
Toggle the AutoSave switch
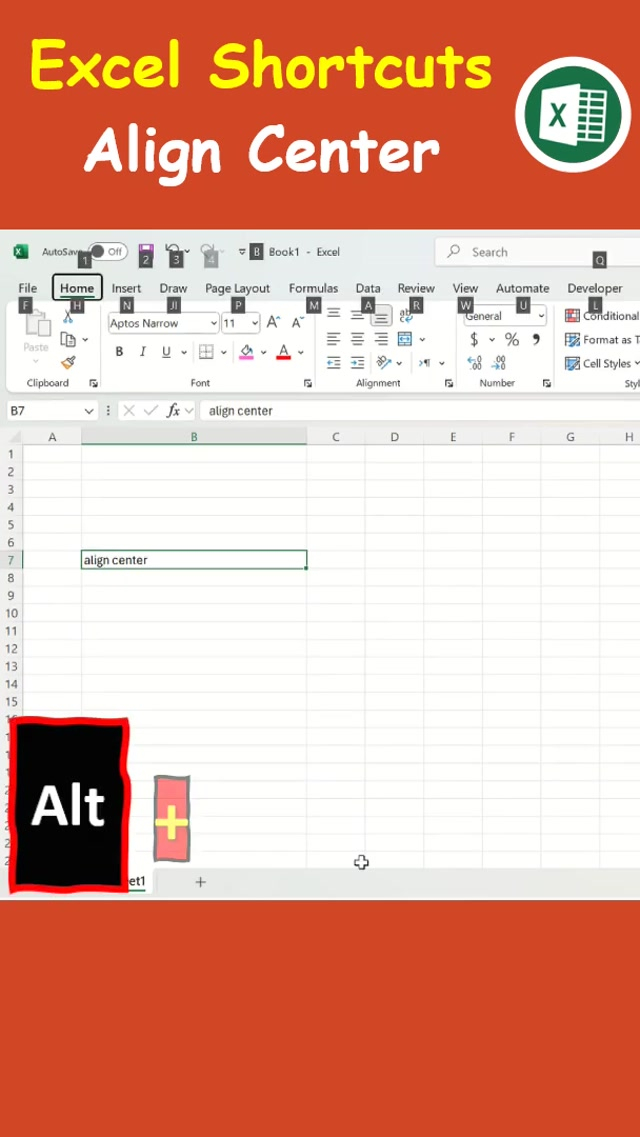pos(108,252)
